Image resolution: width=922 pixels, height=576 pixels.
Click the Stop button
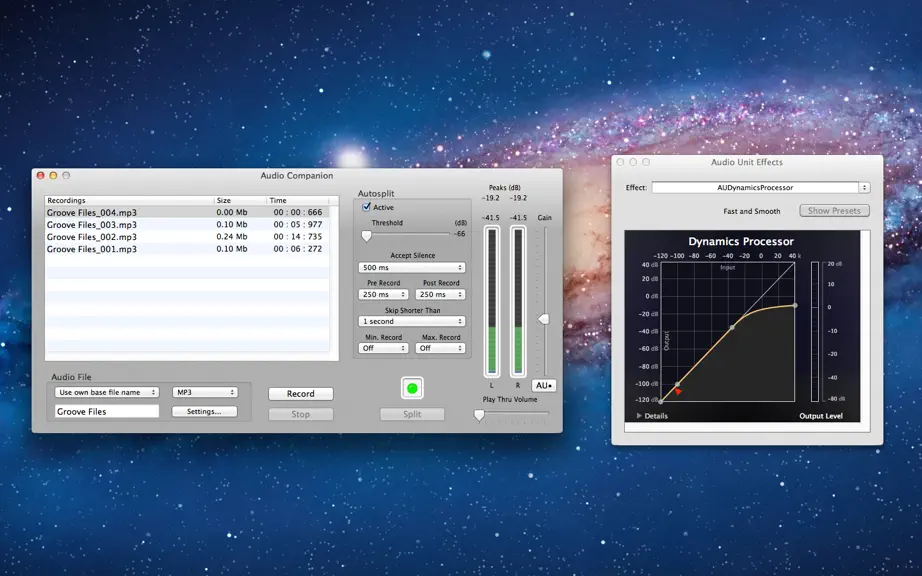300,414
